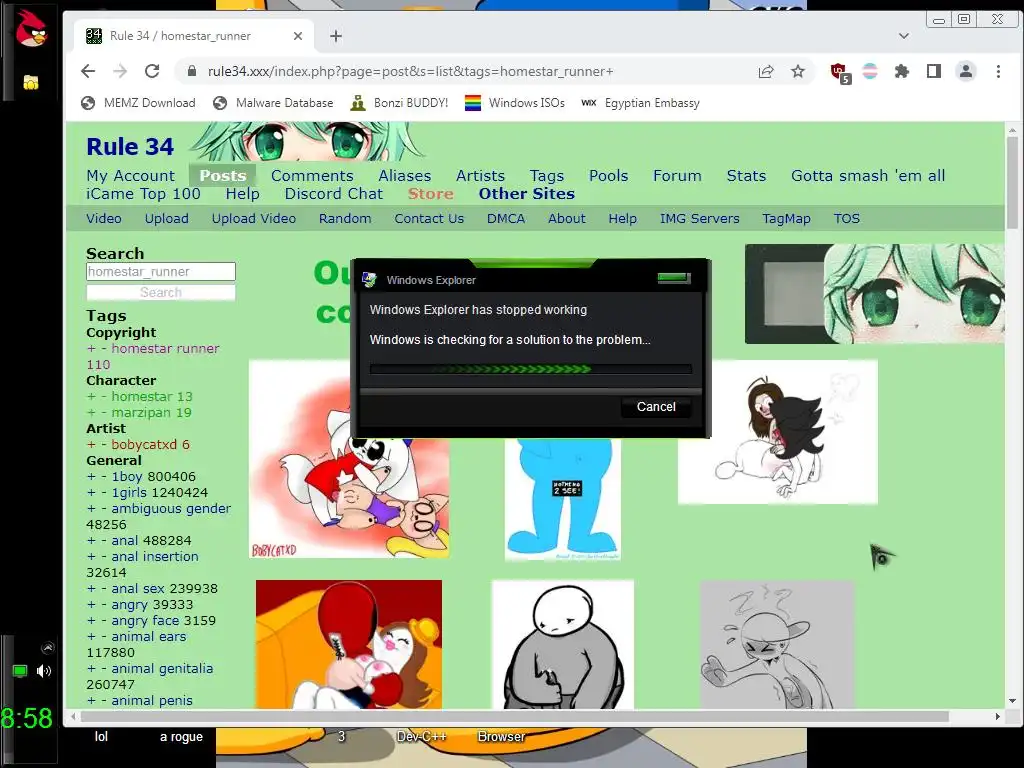Image resolution: width=1024 pixels, height=768 pixels.
Task: Click Random in the sub-navigation bar
Action: (345, 219)
